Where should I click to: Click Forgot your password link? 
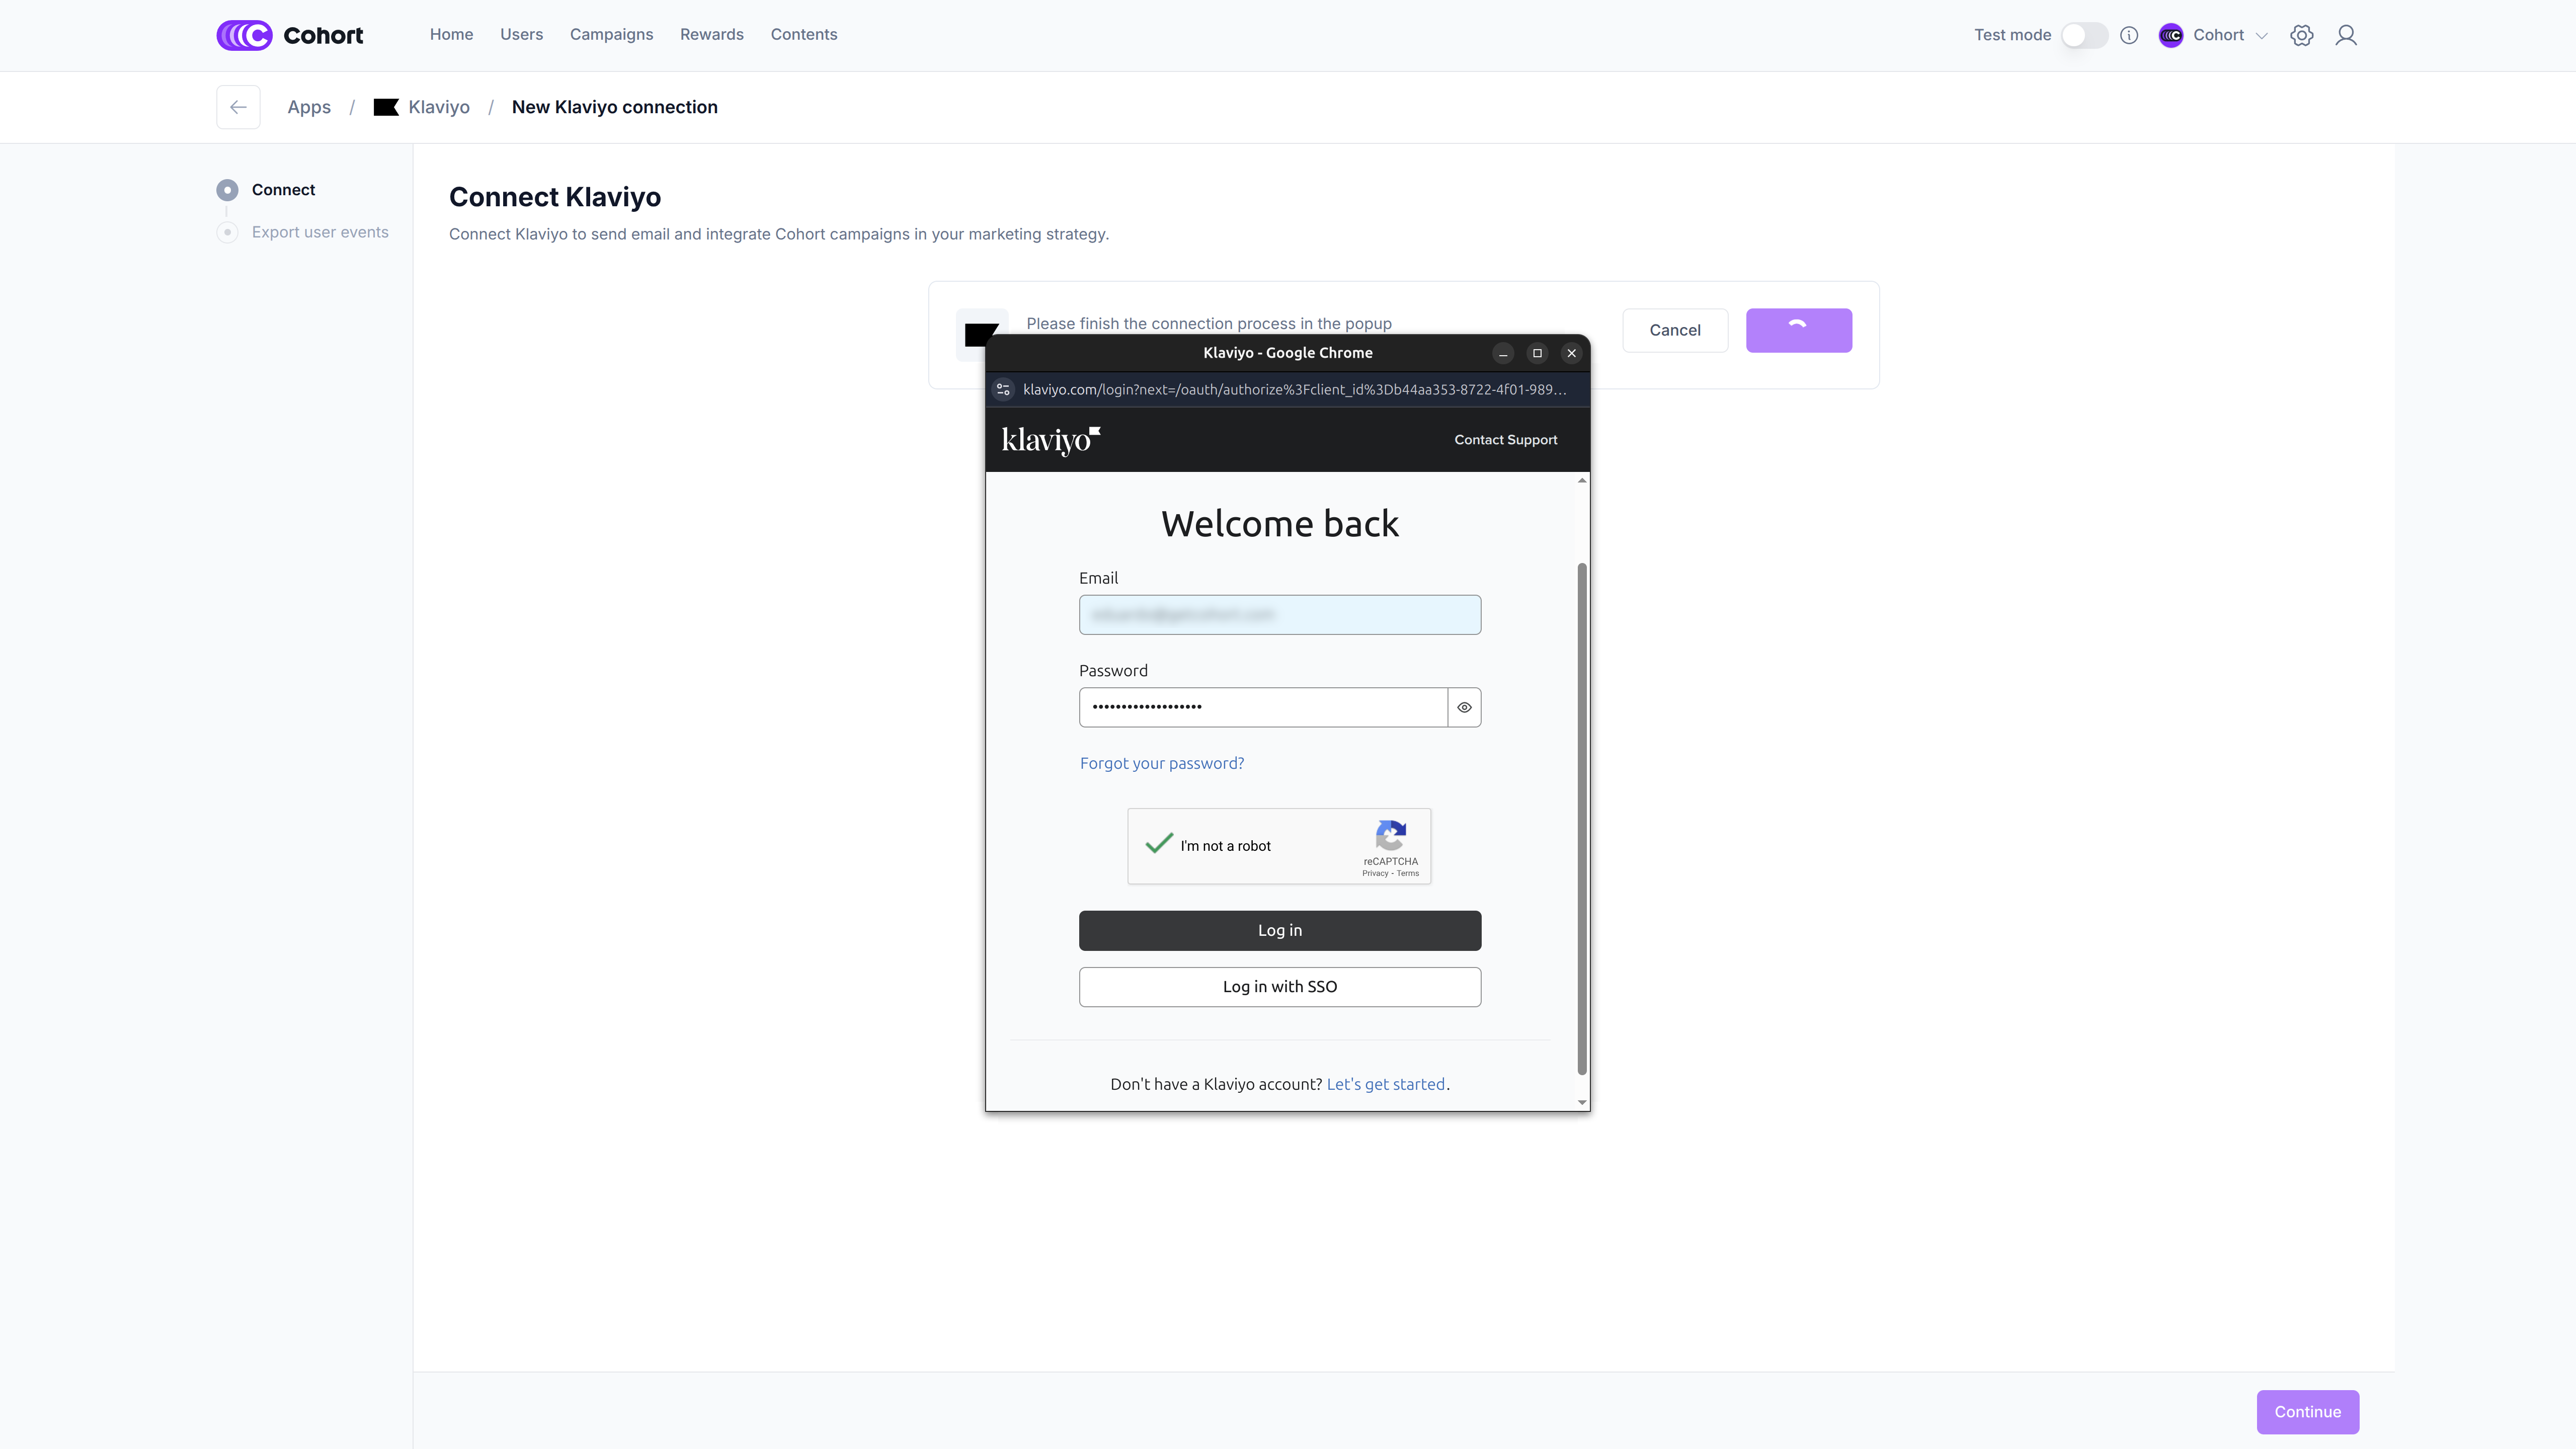click(x=1161, y=763)
